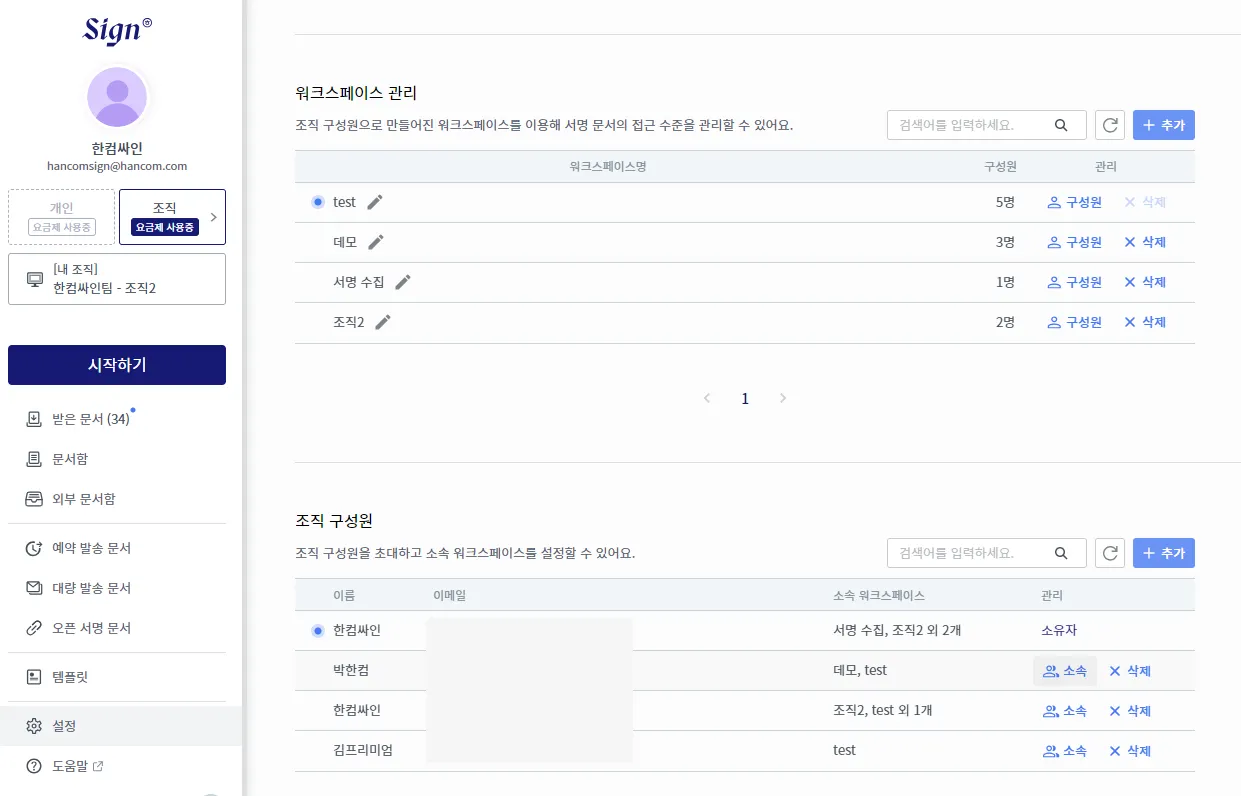The image size is (1241, 796).
Task: Select the test workspace radio button
Action: (318, 202)
